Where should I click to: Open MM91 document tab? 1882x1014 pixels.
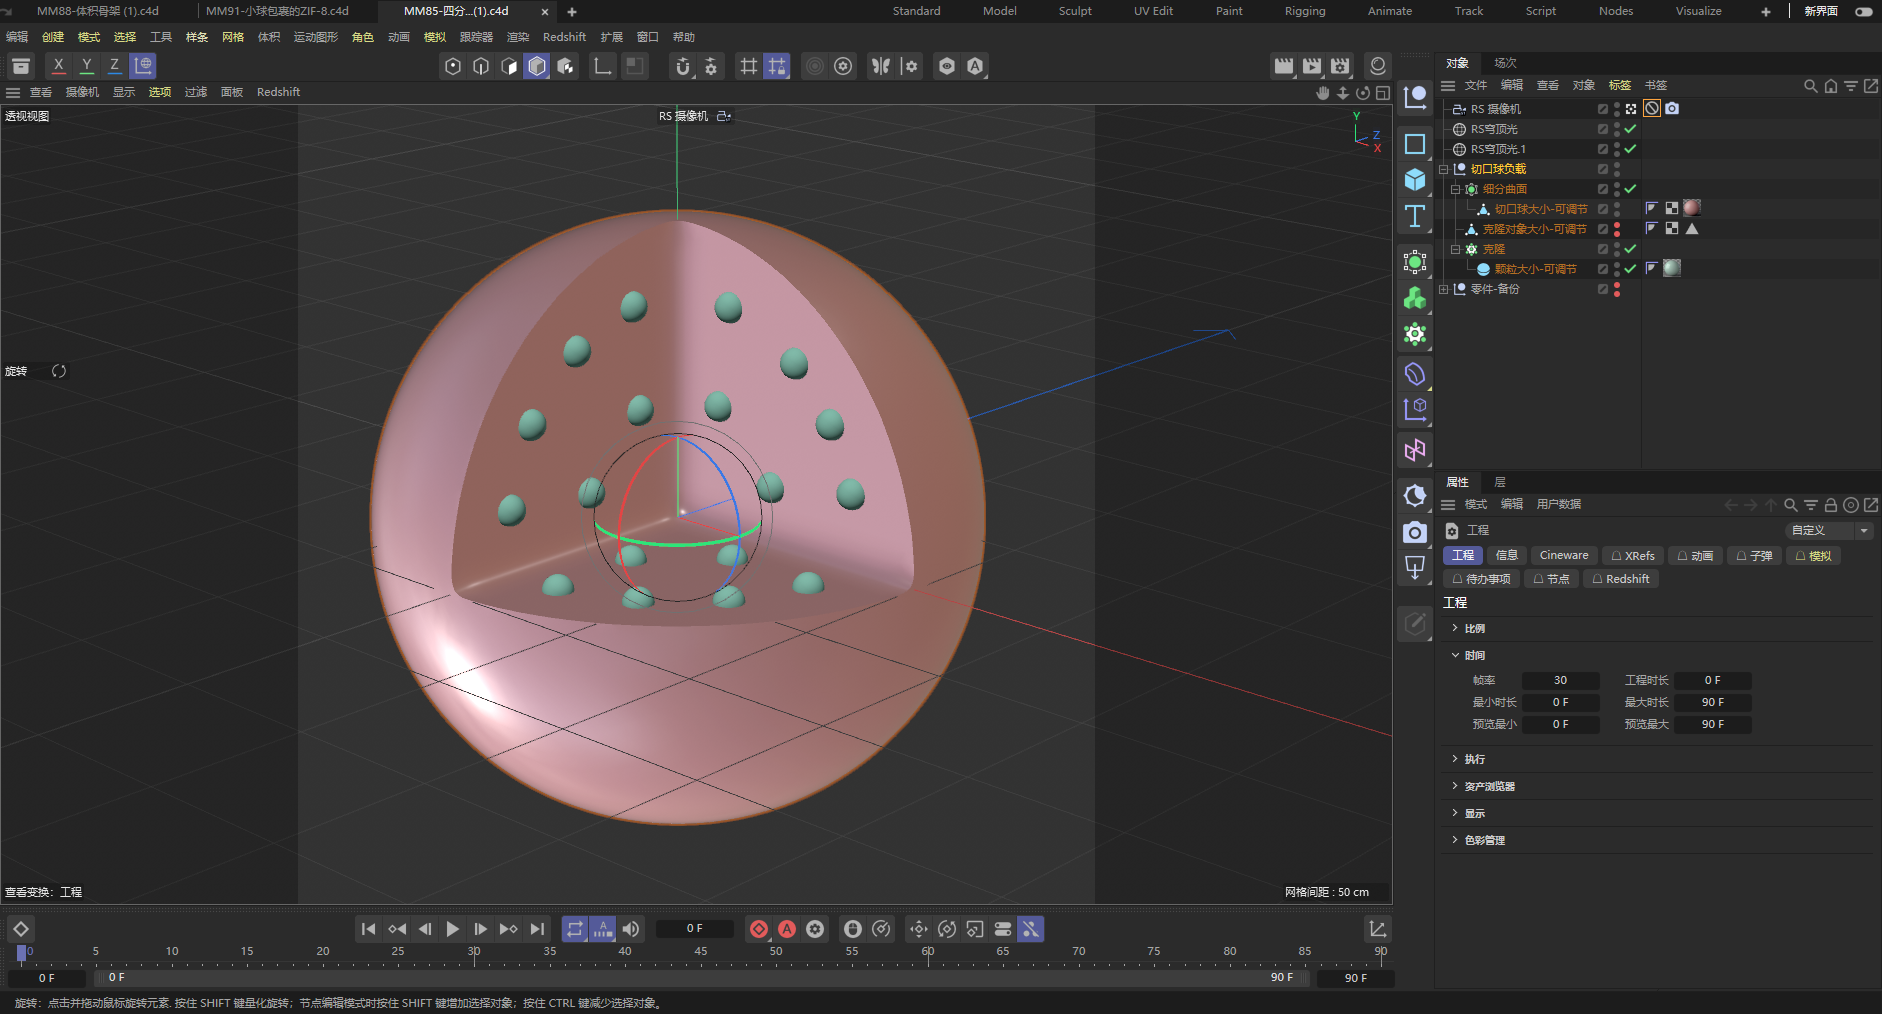pos(277,11)
